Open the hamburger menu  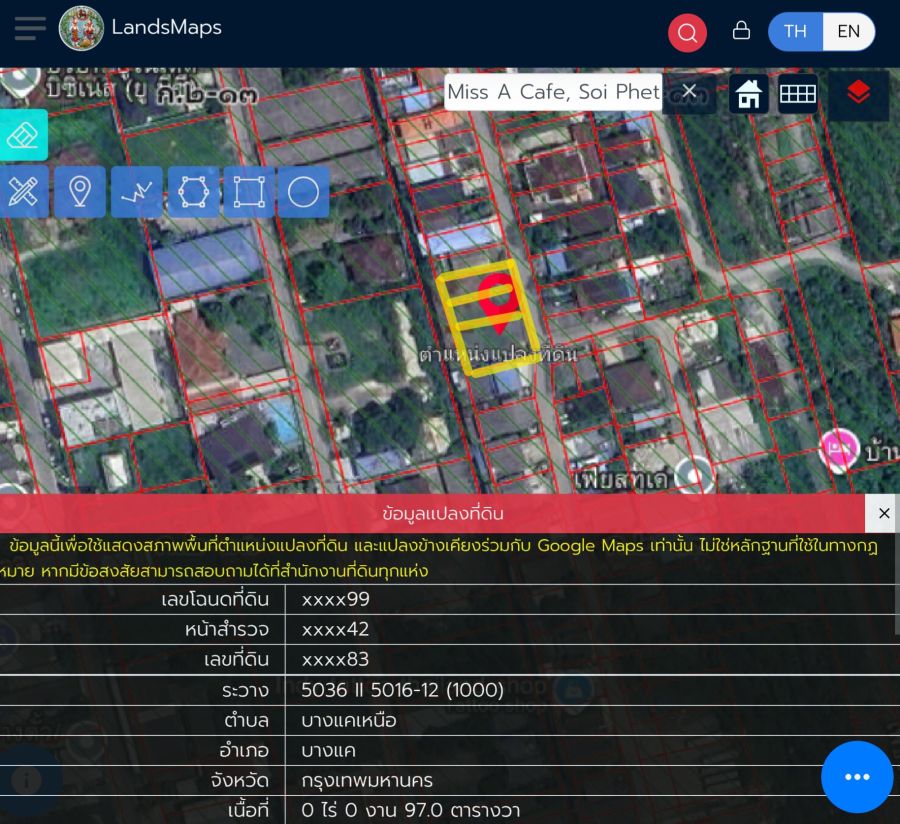[30, 29]
